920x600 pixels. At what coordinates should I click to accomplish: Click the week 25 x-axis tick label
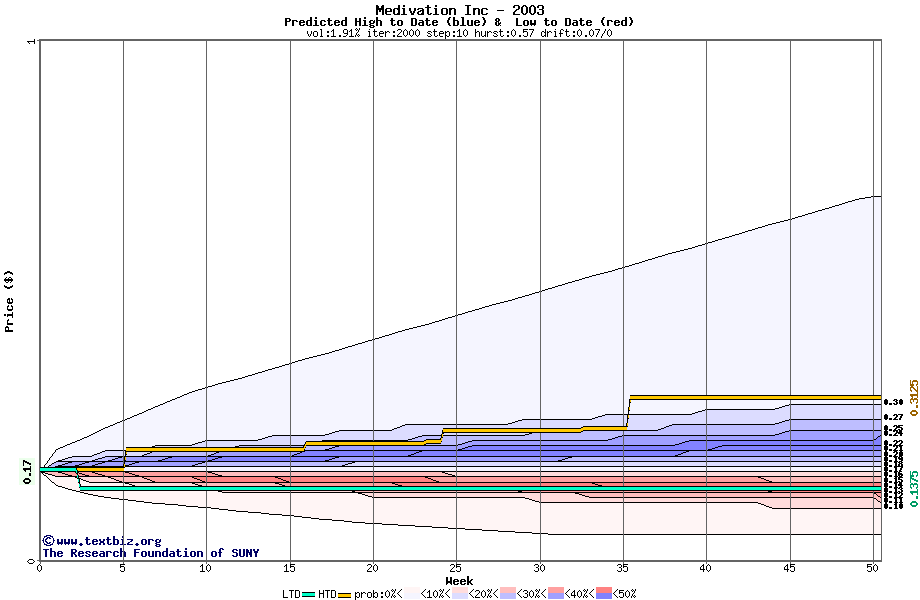pyautogui.click(x=455, y=568)
